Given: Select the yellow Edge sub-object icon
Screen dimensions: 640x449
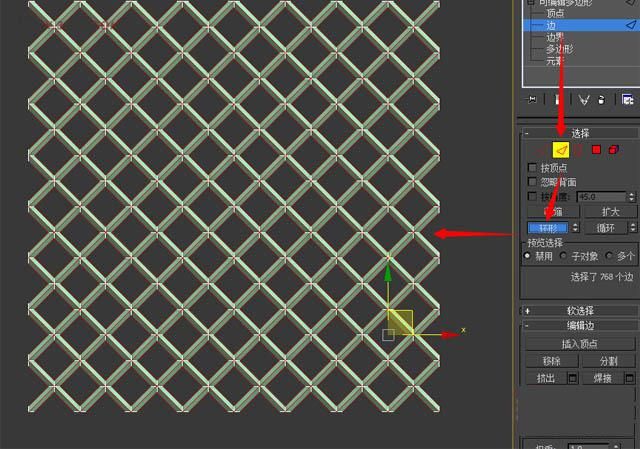Looking at the screenshot, I should pyautogui.click(x=561, y=150).
